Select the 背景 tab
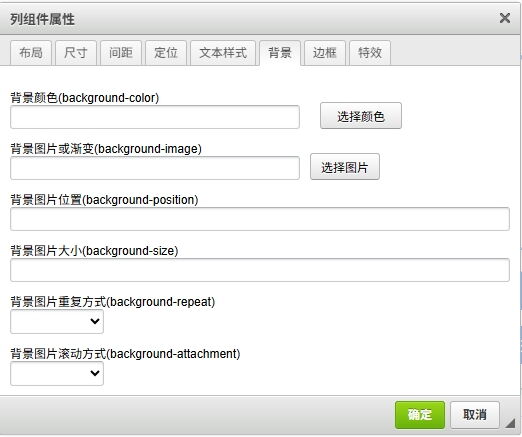This screenshot has height=437, width=522. (x=280, y=53)
